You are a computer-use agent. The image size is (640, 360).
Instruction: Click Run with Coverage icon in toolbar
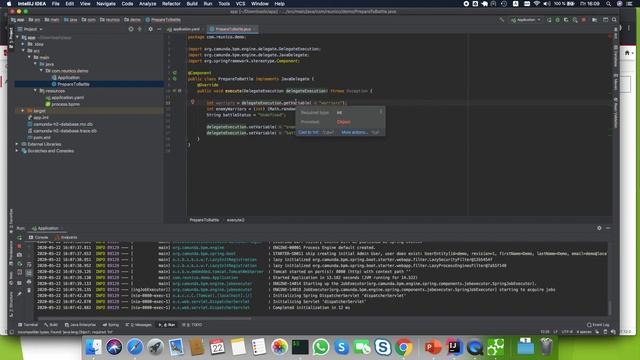pyautogui.click(x=566, y=20)
